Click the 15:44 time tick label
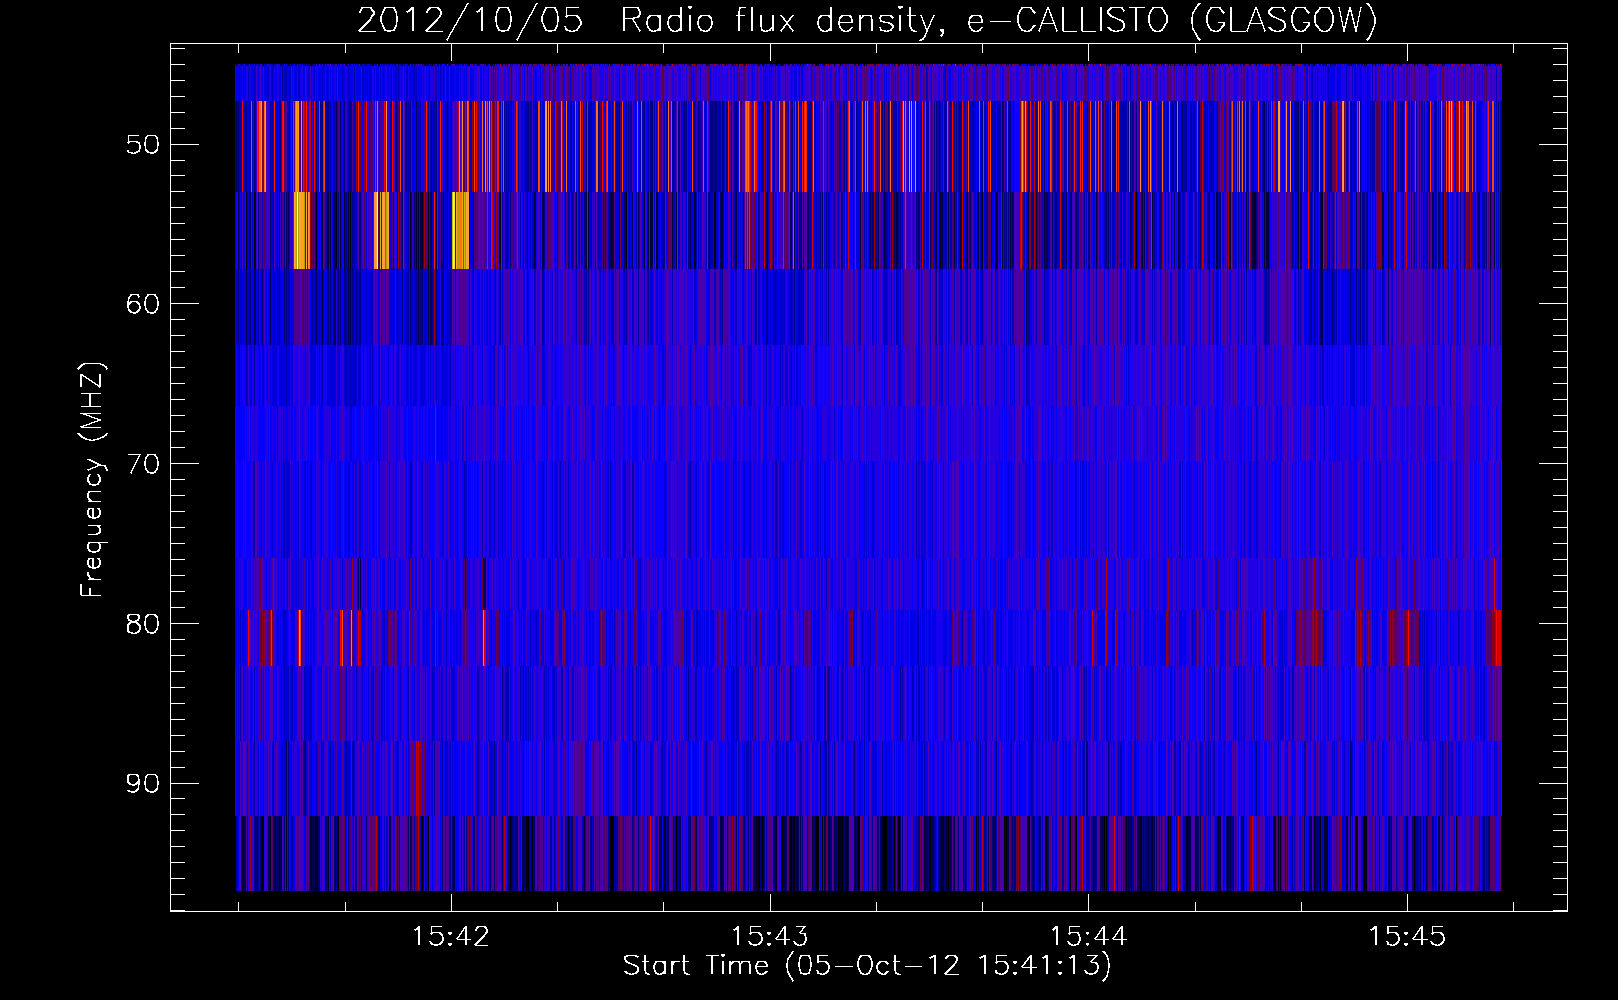 (x=1088, y=937)
